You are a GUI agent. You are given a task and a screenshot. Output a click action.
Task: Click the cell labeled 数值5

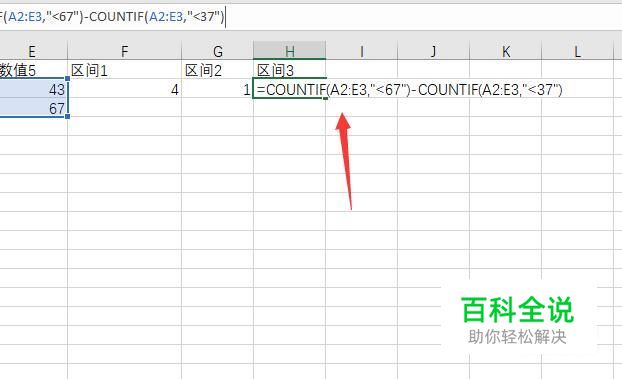[33, 70]
